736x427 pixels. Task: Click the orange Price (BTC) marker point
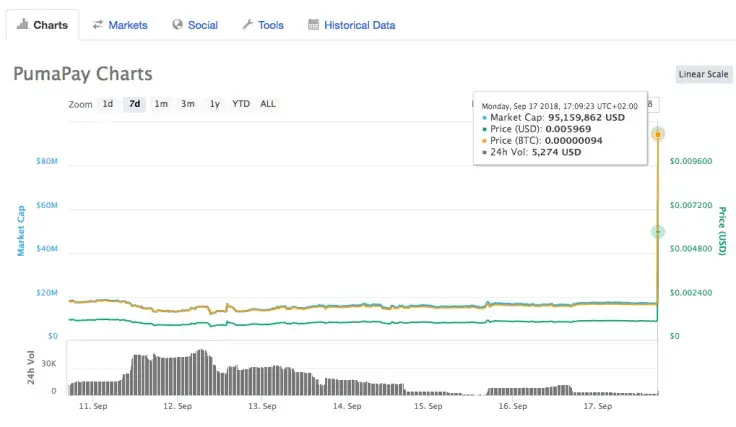[657, 133]
